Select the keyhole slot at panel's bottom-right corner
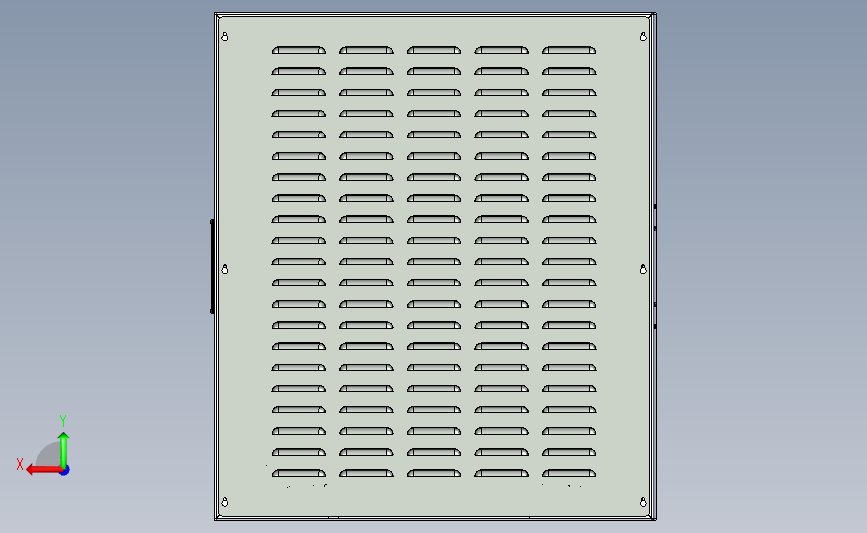This screenshot has height=533, width=867. tap(643, 502)
